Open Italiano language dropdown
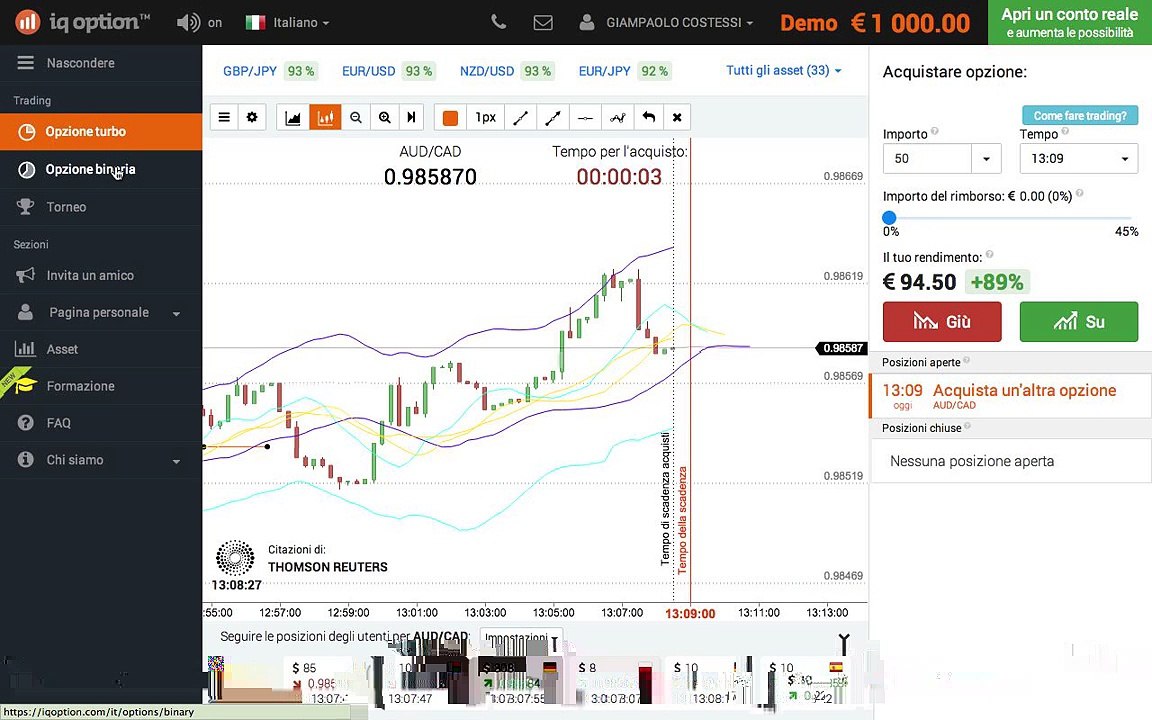The image size is (1152, 720). [x=287, y=23]
